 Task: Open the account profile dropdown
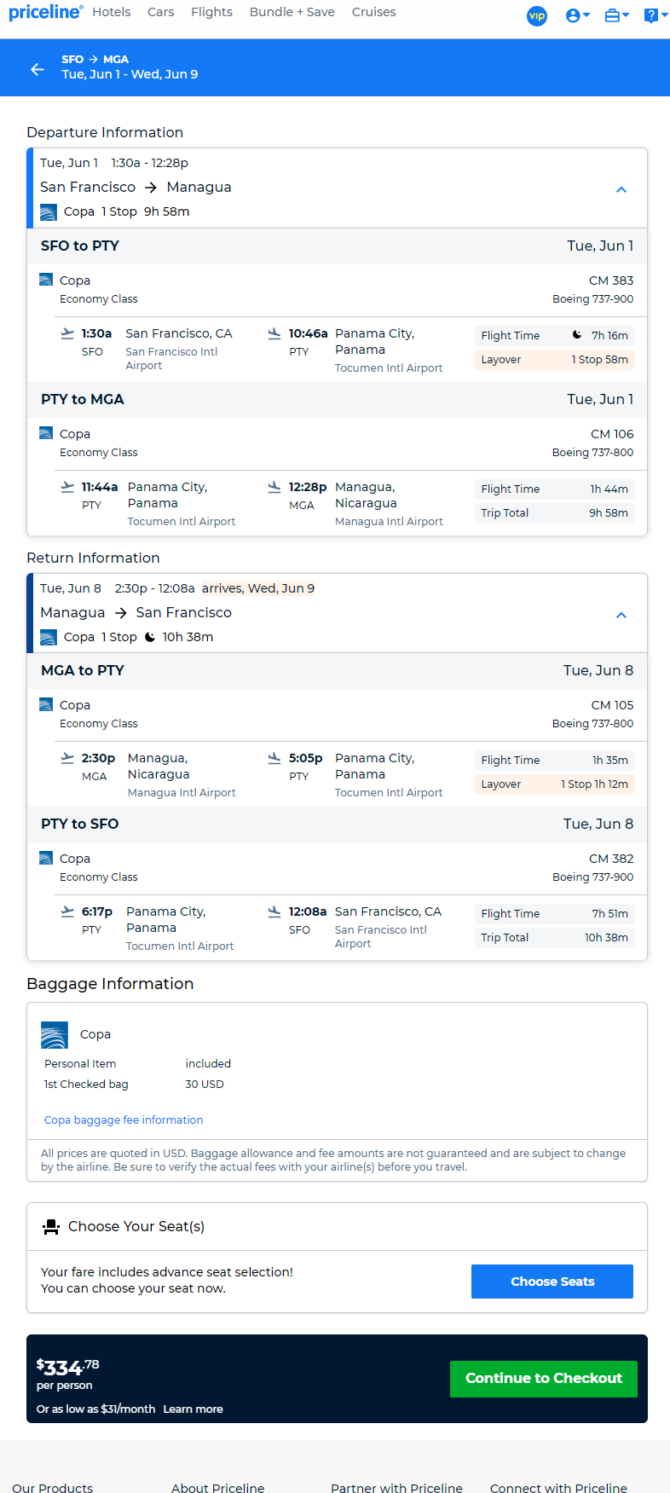(x=577, y=16)
